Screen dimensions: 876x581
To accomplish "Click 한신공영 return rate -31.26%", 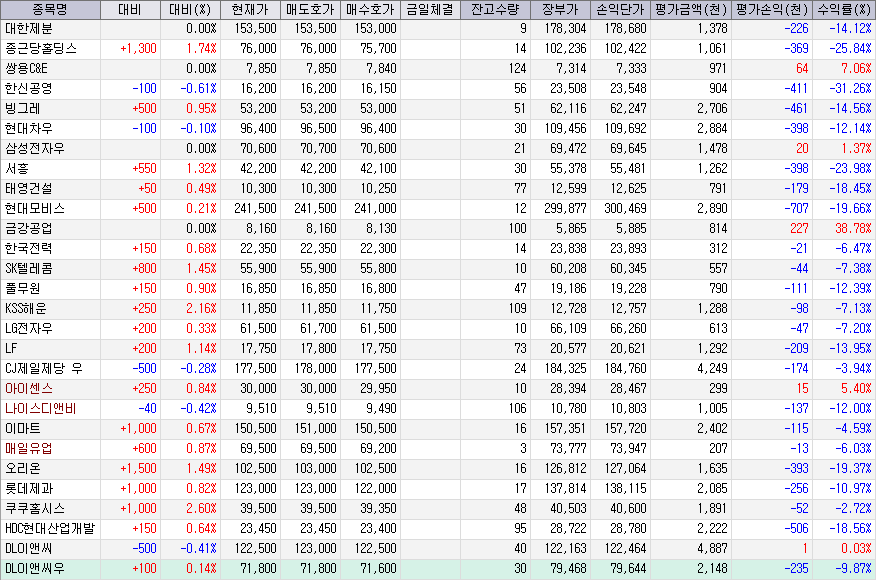I will [850, 89].
